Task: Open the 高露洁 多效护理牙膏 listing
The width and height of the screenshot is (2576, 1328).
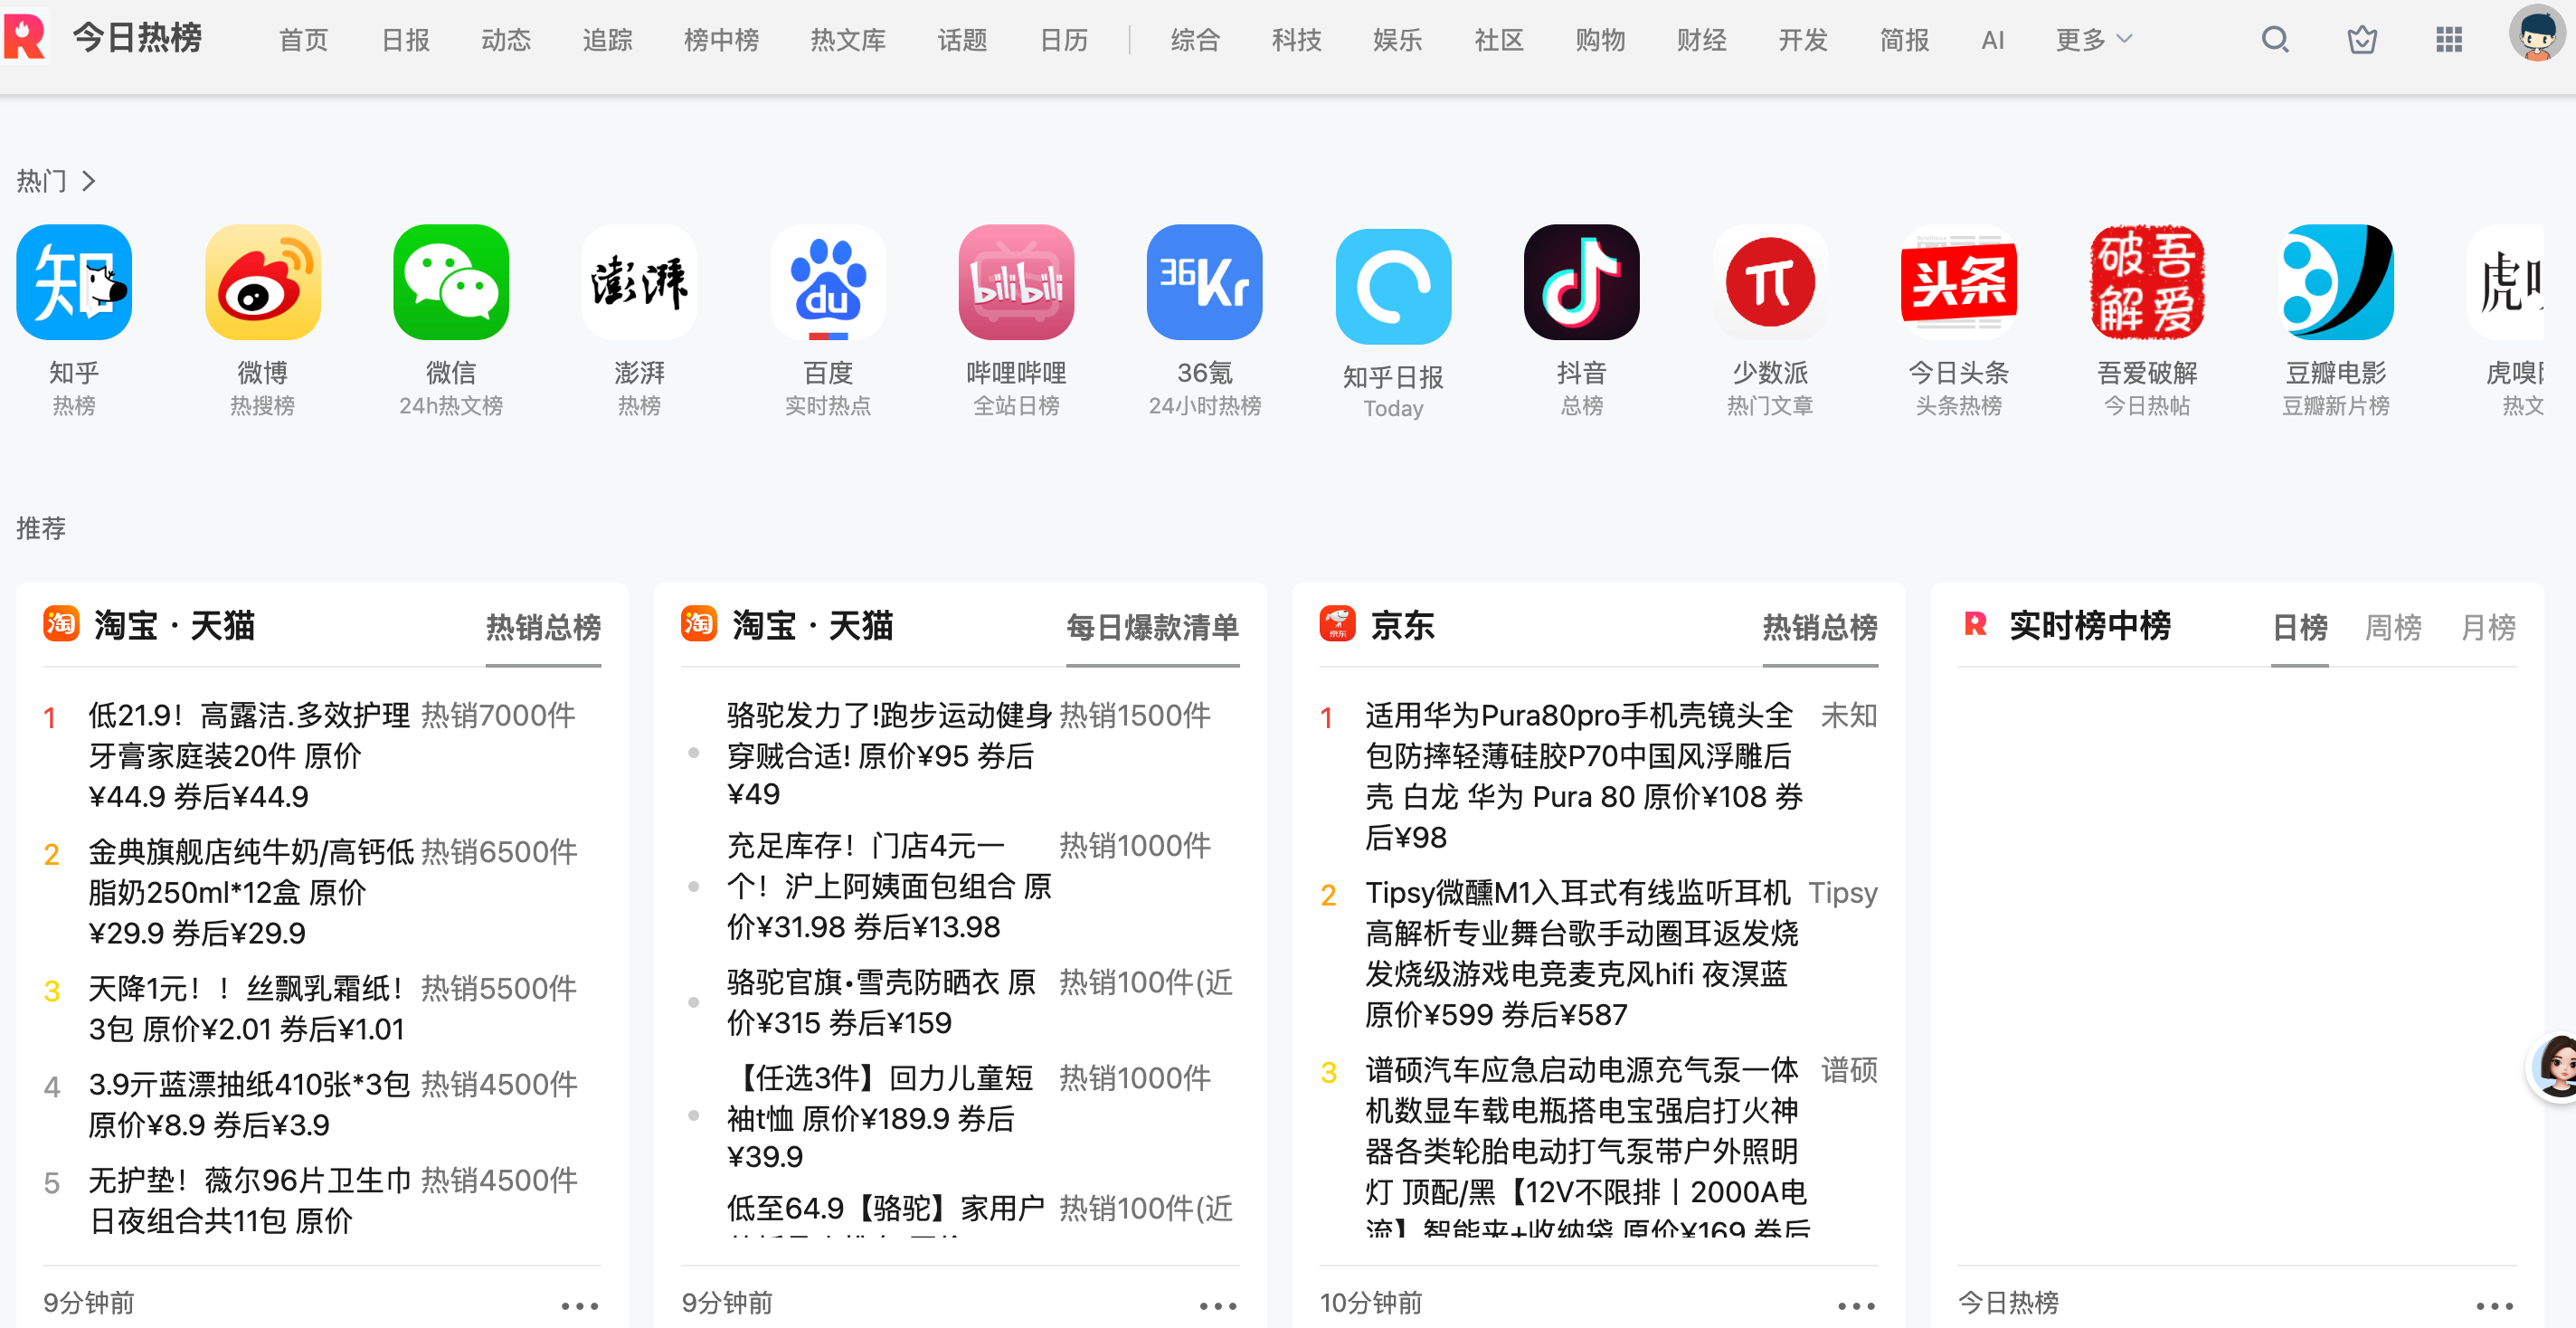Action: [x=250, y=755]
